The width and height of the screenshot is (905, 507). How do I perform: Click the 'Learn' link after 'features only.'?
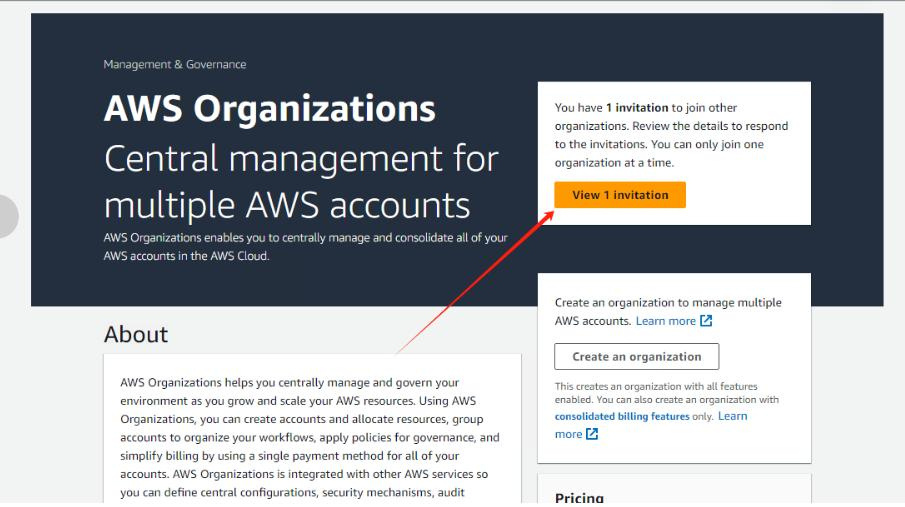(x=732, y=416)
